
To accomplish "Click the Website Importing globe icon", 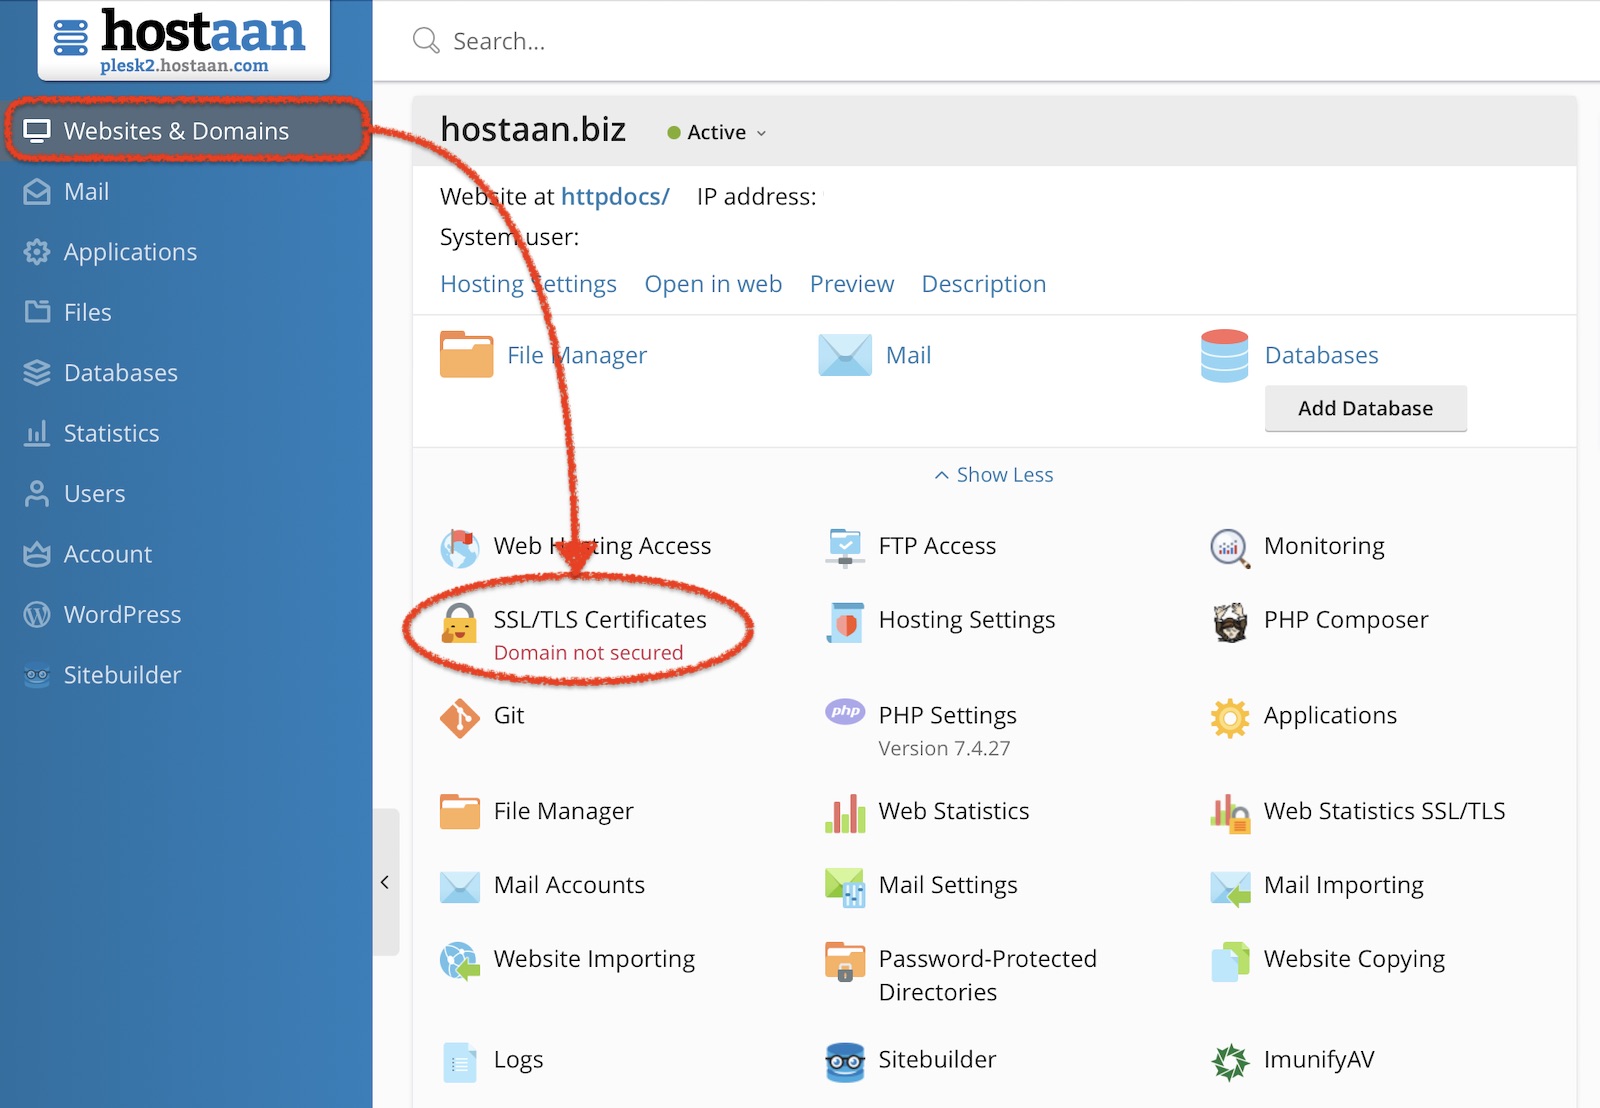I will point(460,961).
